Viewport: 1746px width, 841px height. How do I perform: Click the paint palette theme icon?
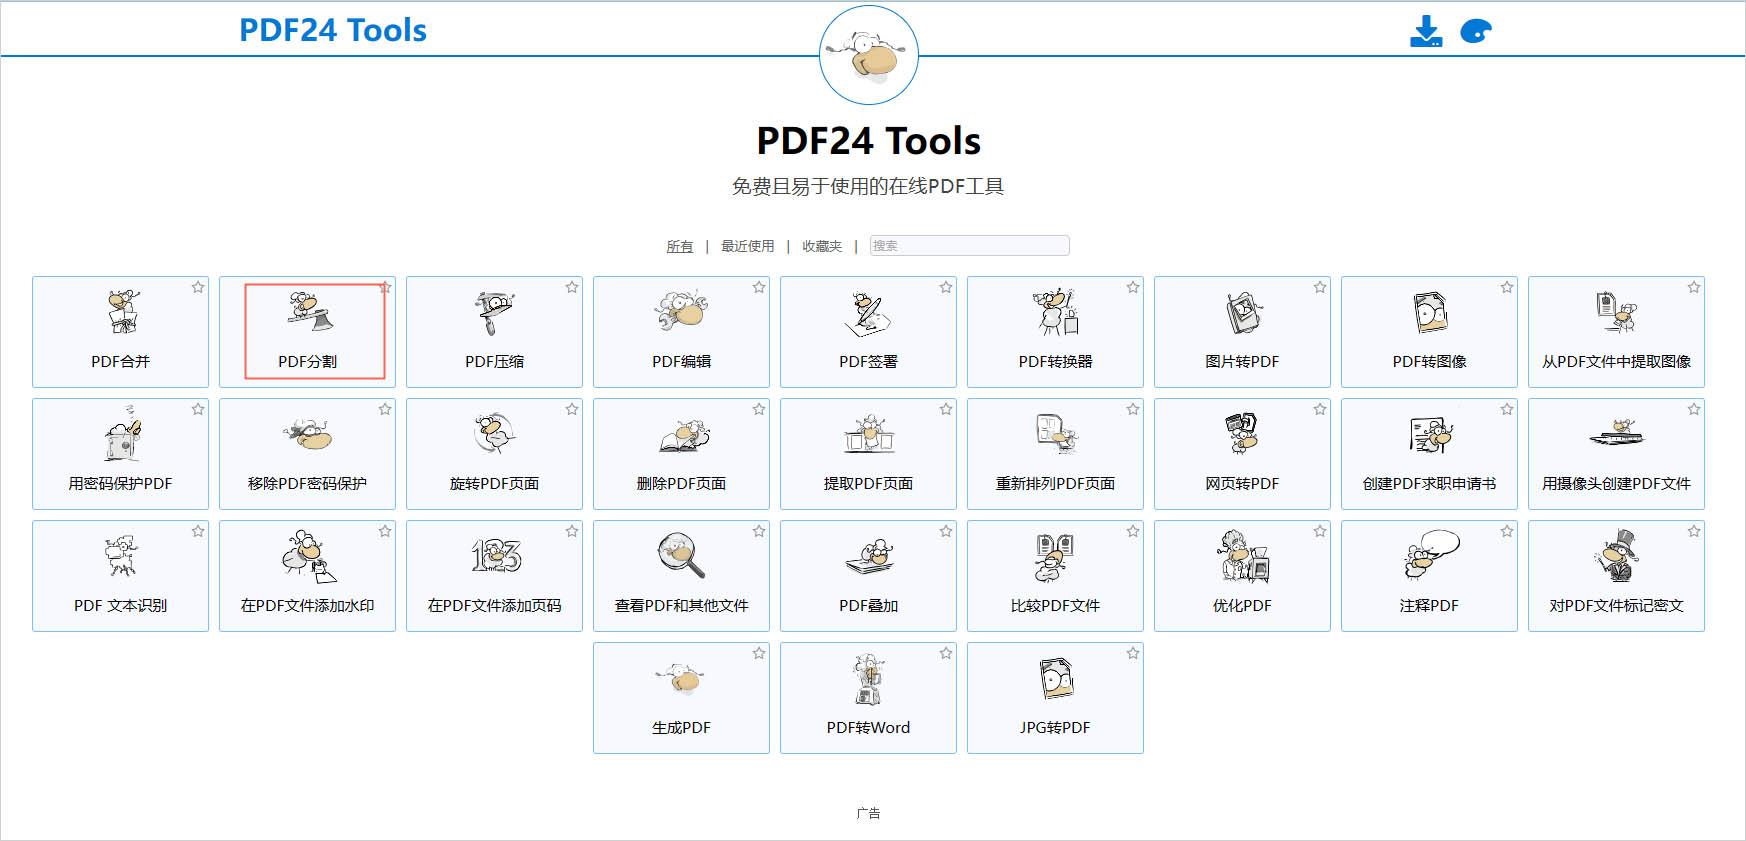[x=1476, y=32]
